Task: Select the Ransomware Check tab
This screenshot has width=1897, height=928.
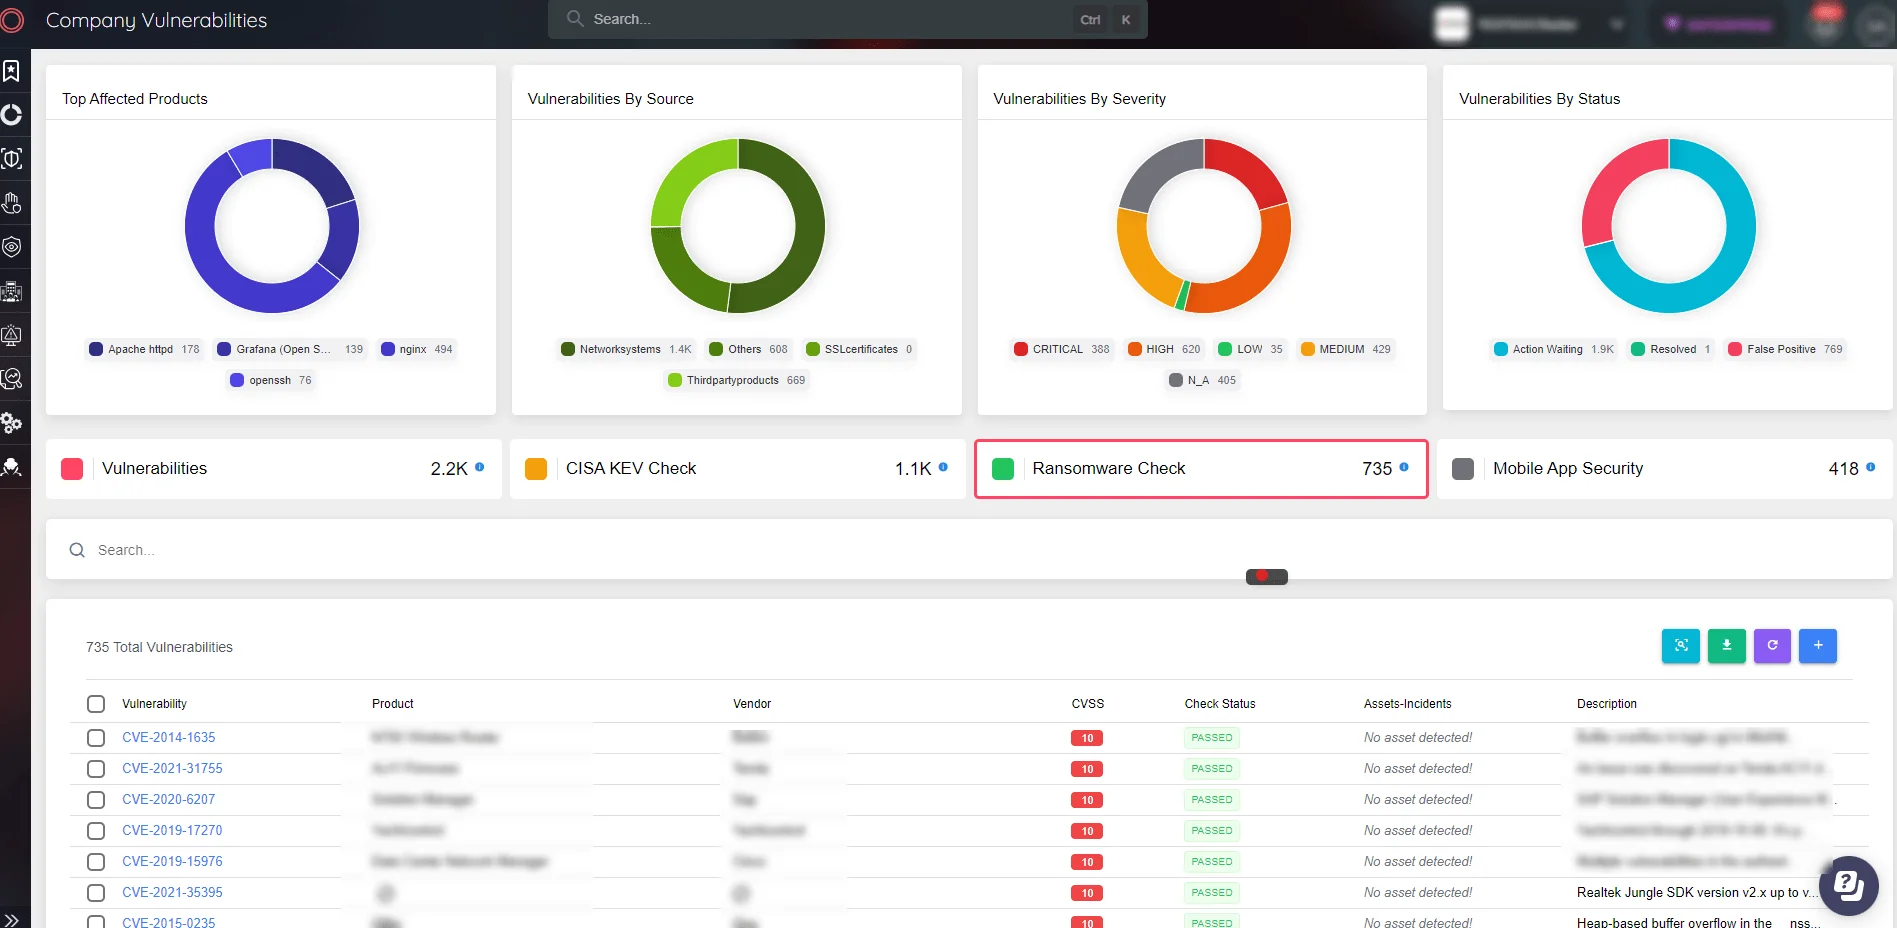Action: coord(1201,469)
